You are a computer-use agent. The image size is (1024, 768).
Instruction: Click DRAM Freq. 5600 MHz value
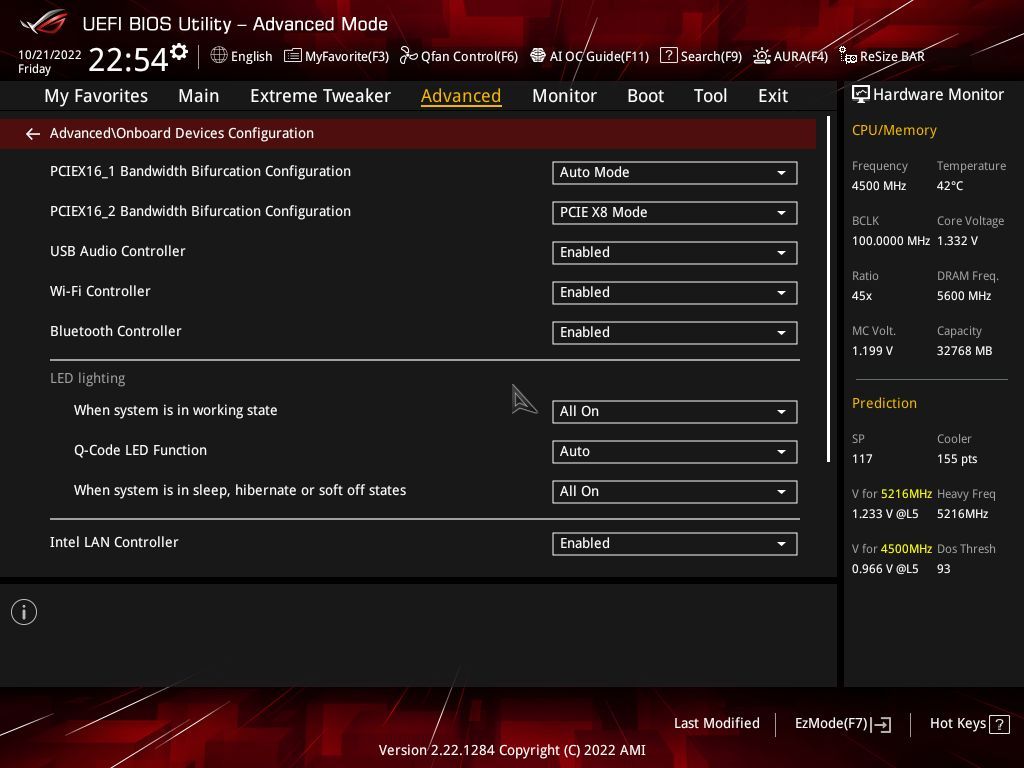[x=964, y=296]
